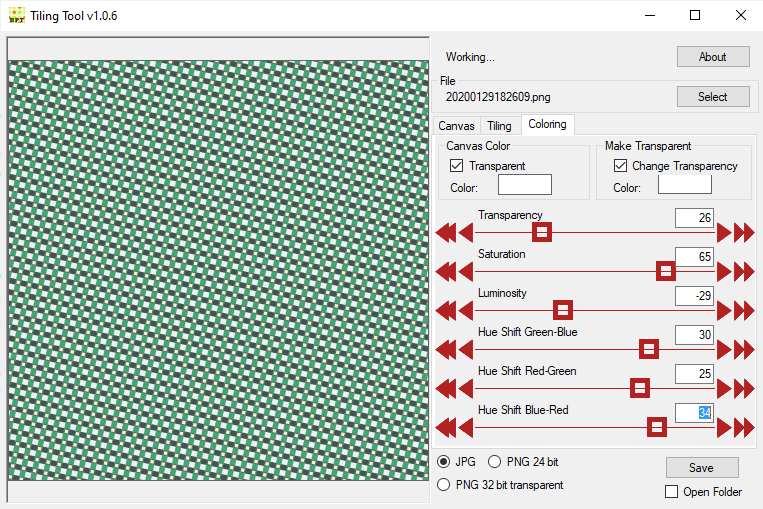The image size is (763, 509).
Task: Click Saturation single-right increase arrow
Action: (x=724, y=272)
